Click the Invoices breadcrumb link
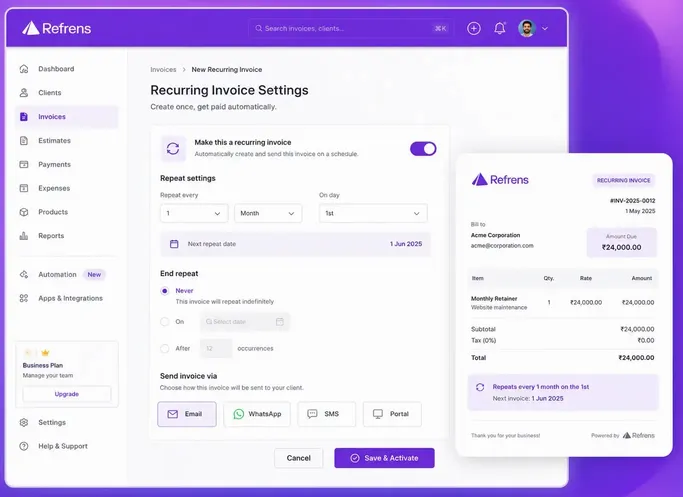The width and height of the screenshot is (683, 497). pos(163,70)
